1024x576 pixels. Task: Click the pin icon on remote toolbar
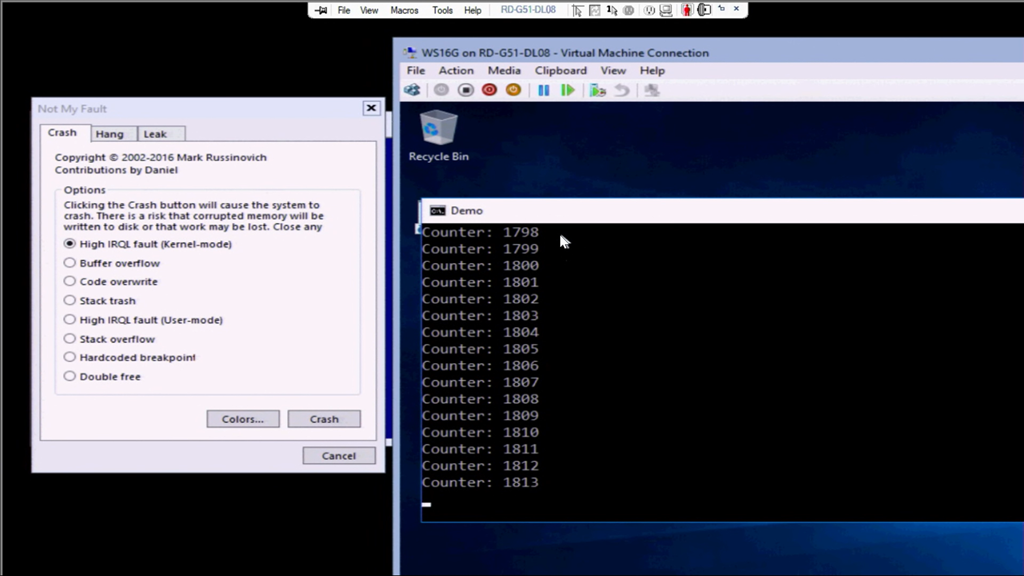pyautogui.click(x=321, y=10)
